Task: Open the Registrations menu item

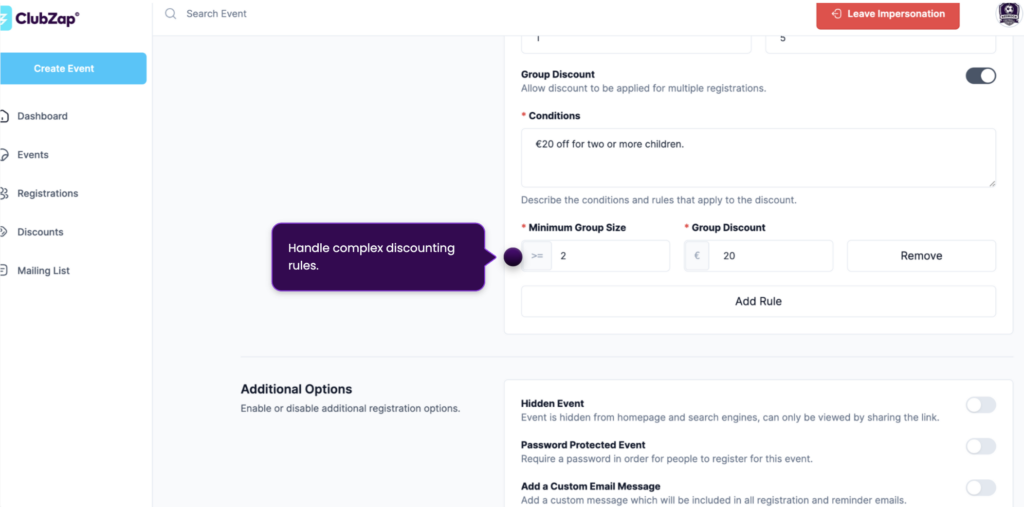Action: (48, 193)
